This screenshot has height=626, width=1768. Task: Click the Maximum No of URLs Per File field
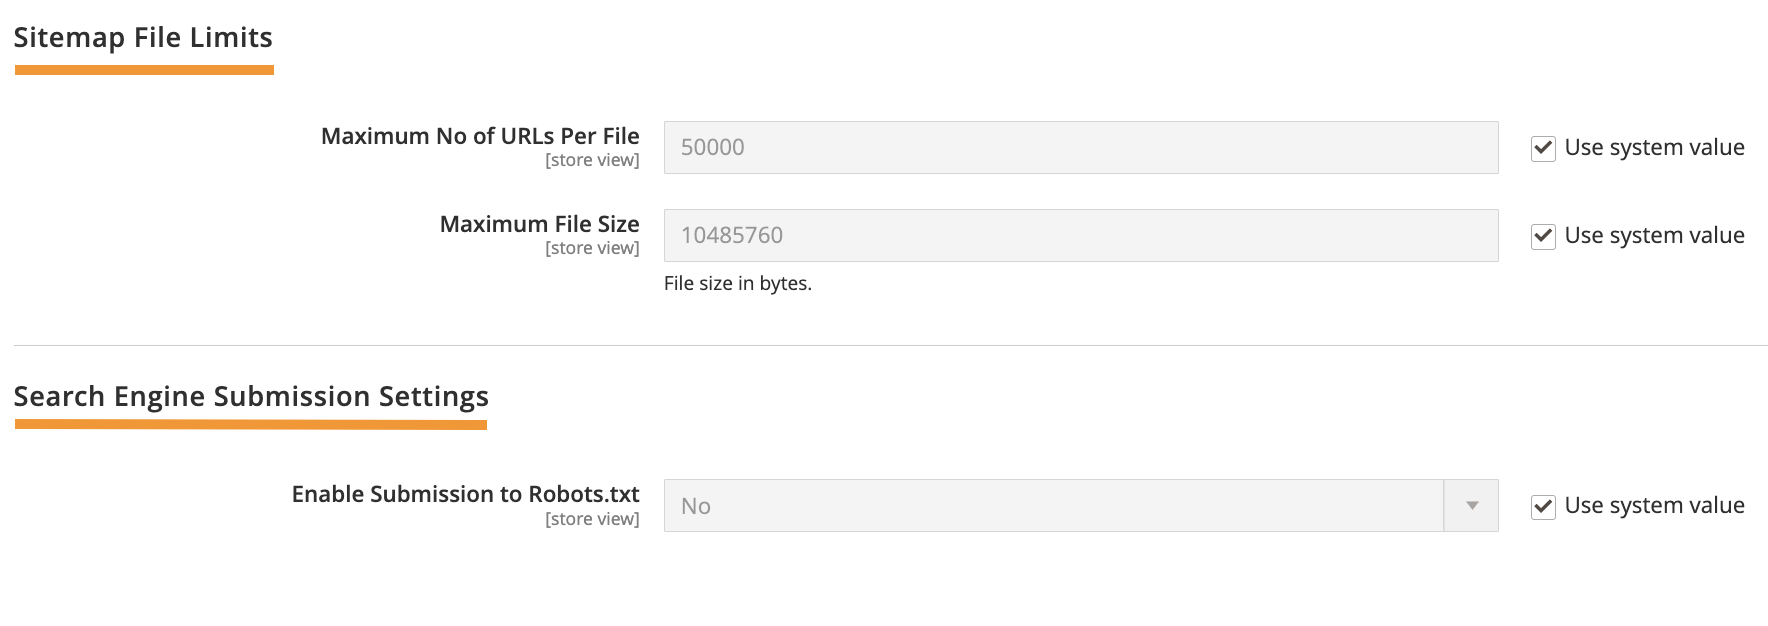[x=1080, y=147]
